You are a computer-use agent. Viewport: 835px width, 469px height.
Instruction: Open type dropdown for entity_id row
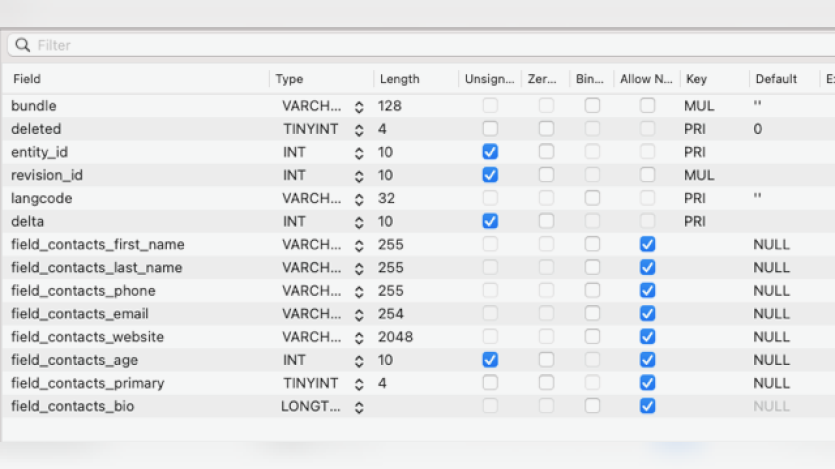coord(359,153)
